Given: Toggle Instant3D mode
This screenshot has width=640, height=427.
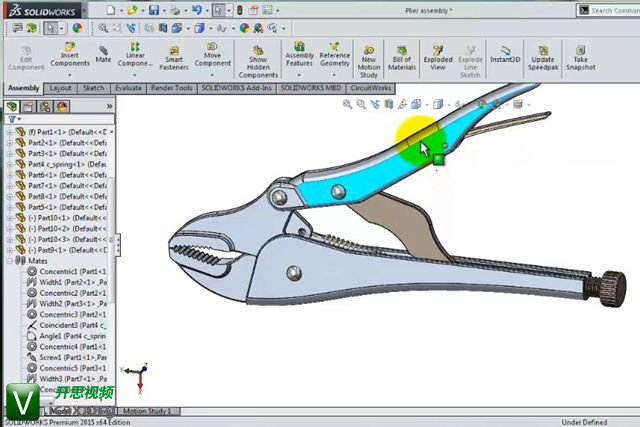Looking at the screenshot, I should pos(505,54).
